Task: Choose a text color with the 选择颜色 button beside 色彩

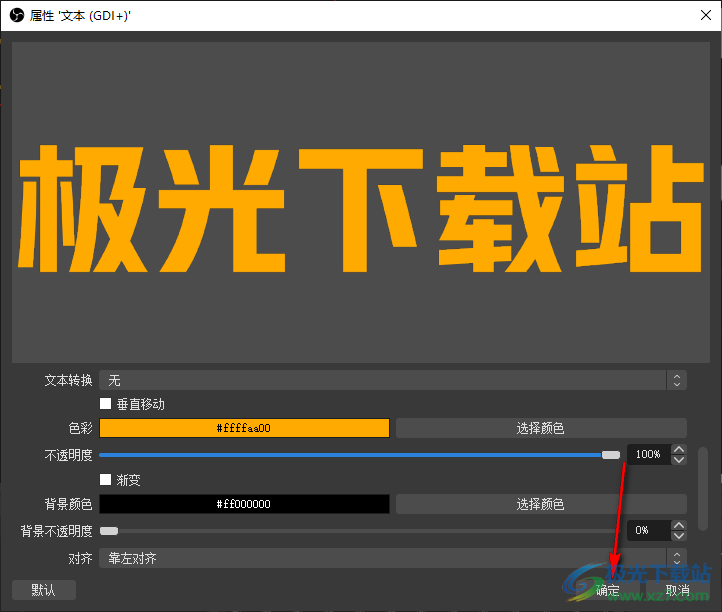Action: [541, 428]
